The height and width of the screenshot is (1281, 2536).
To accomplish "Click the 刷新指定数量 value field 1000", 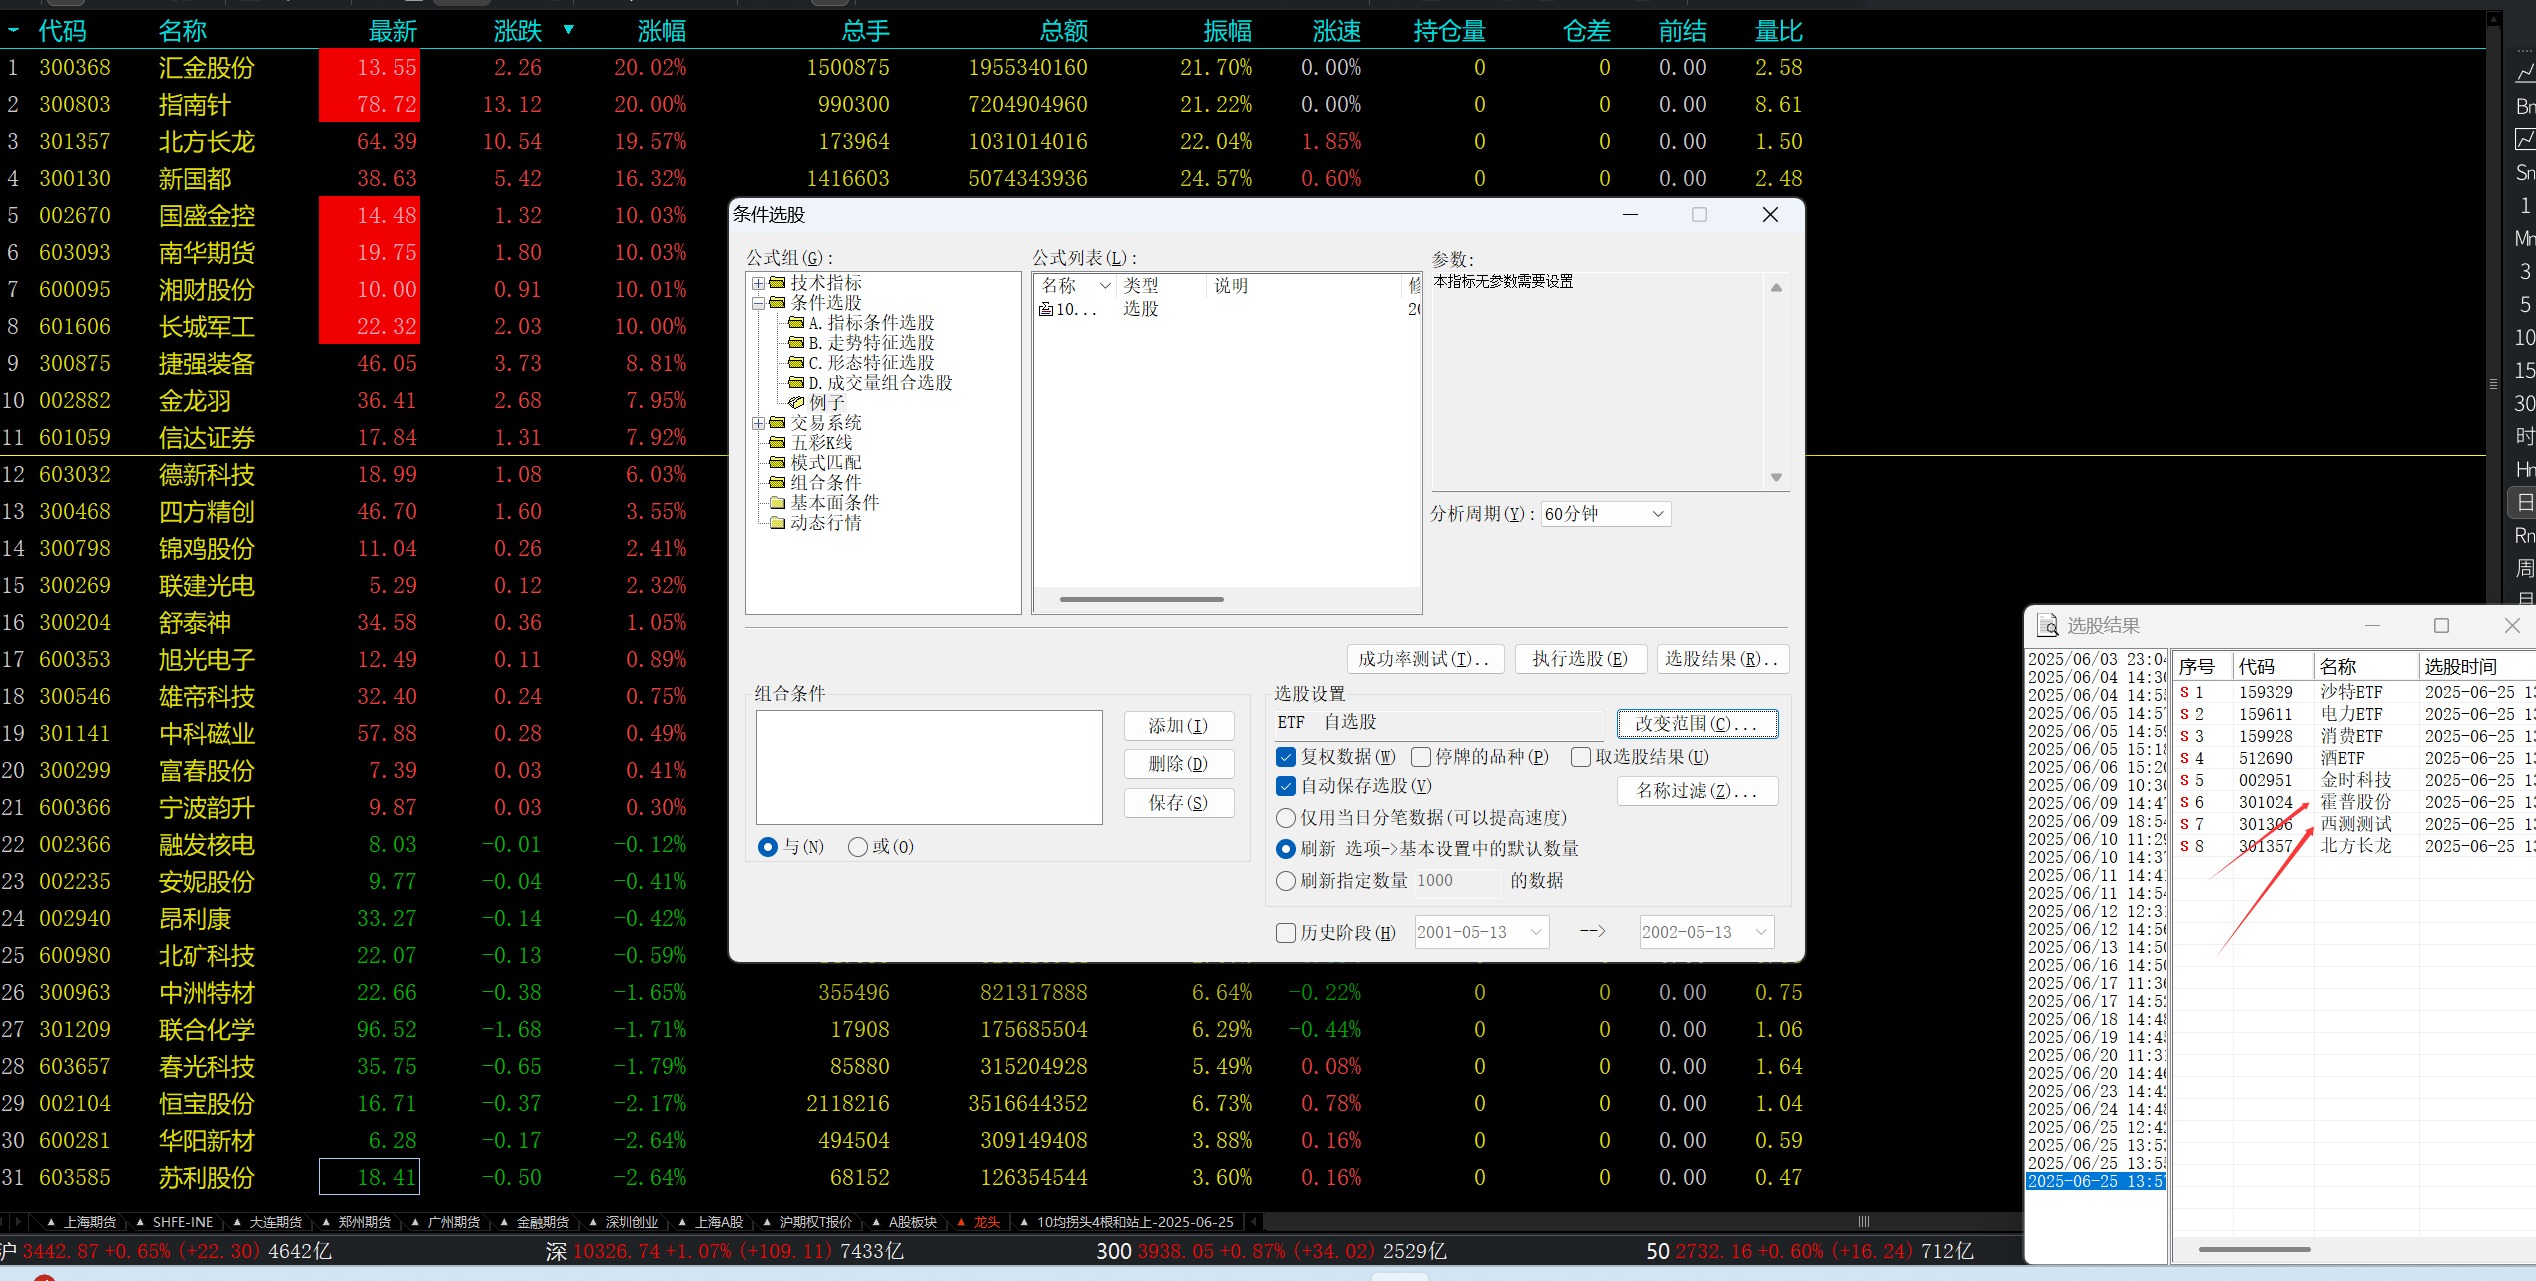I will pos(1455,881).
